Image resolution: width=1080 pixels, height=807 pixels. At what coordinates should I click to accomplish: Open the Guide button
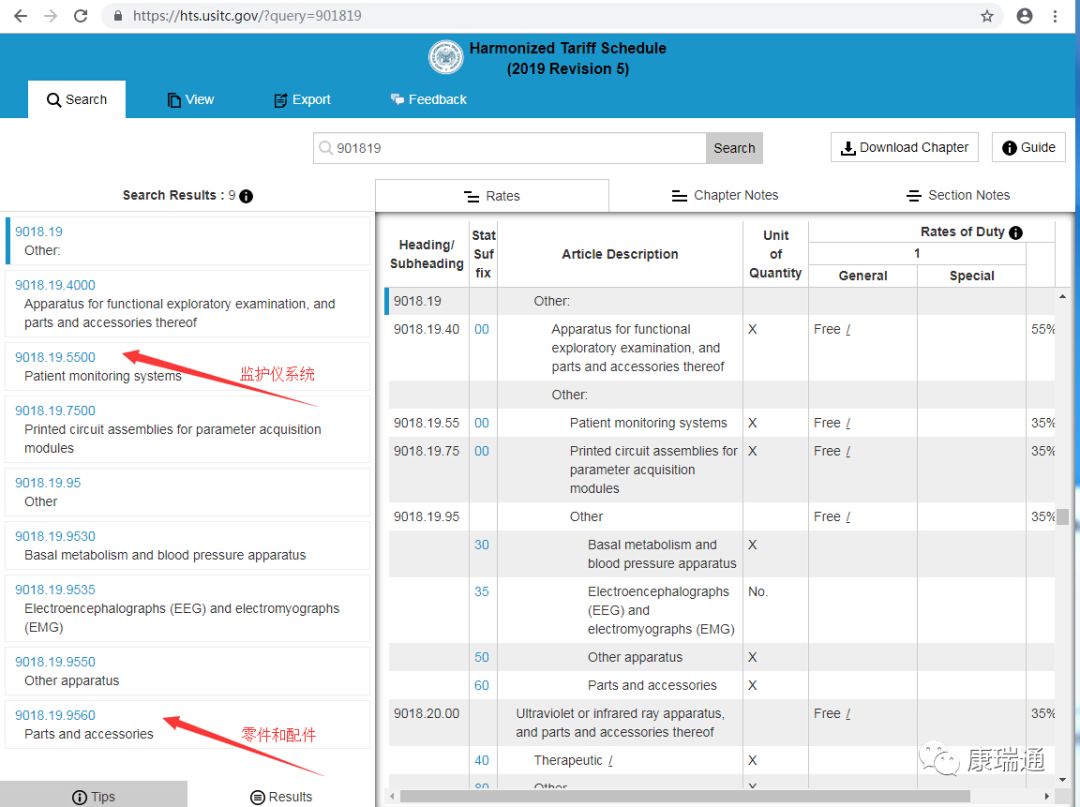tap(1028, 147)
